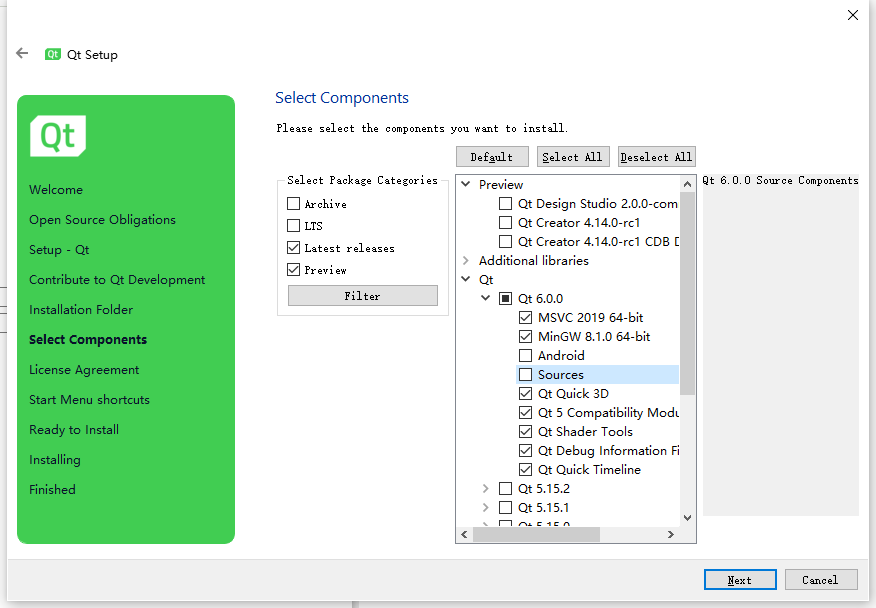Uncheck MSVC 2019 64-bit
The image size is (876, 608).
[x=525, y=317]
